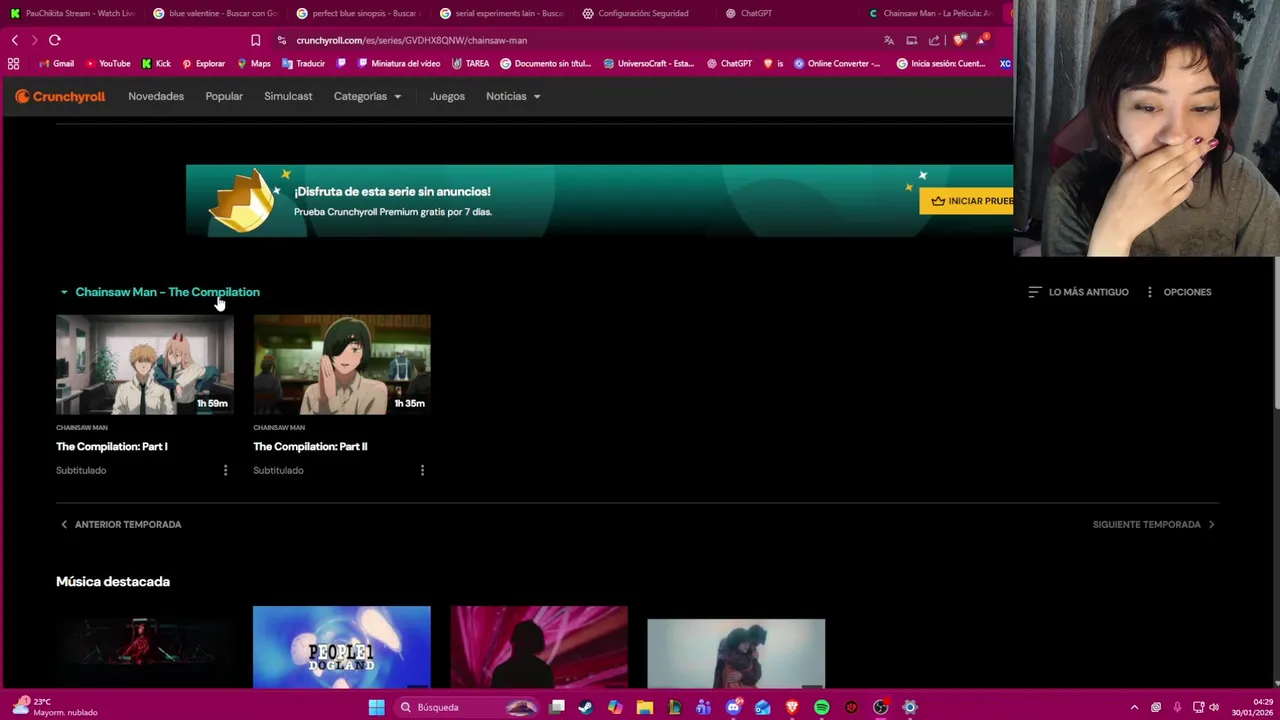Screen dimensions: 1280x720
Task: Show hidden system tray icons
Action: pyautogui.click(x=1134, y=707)
